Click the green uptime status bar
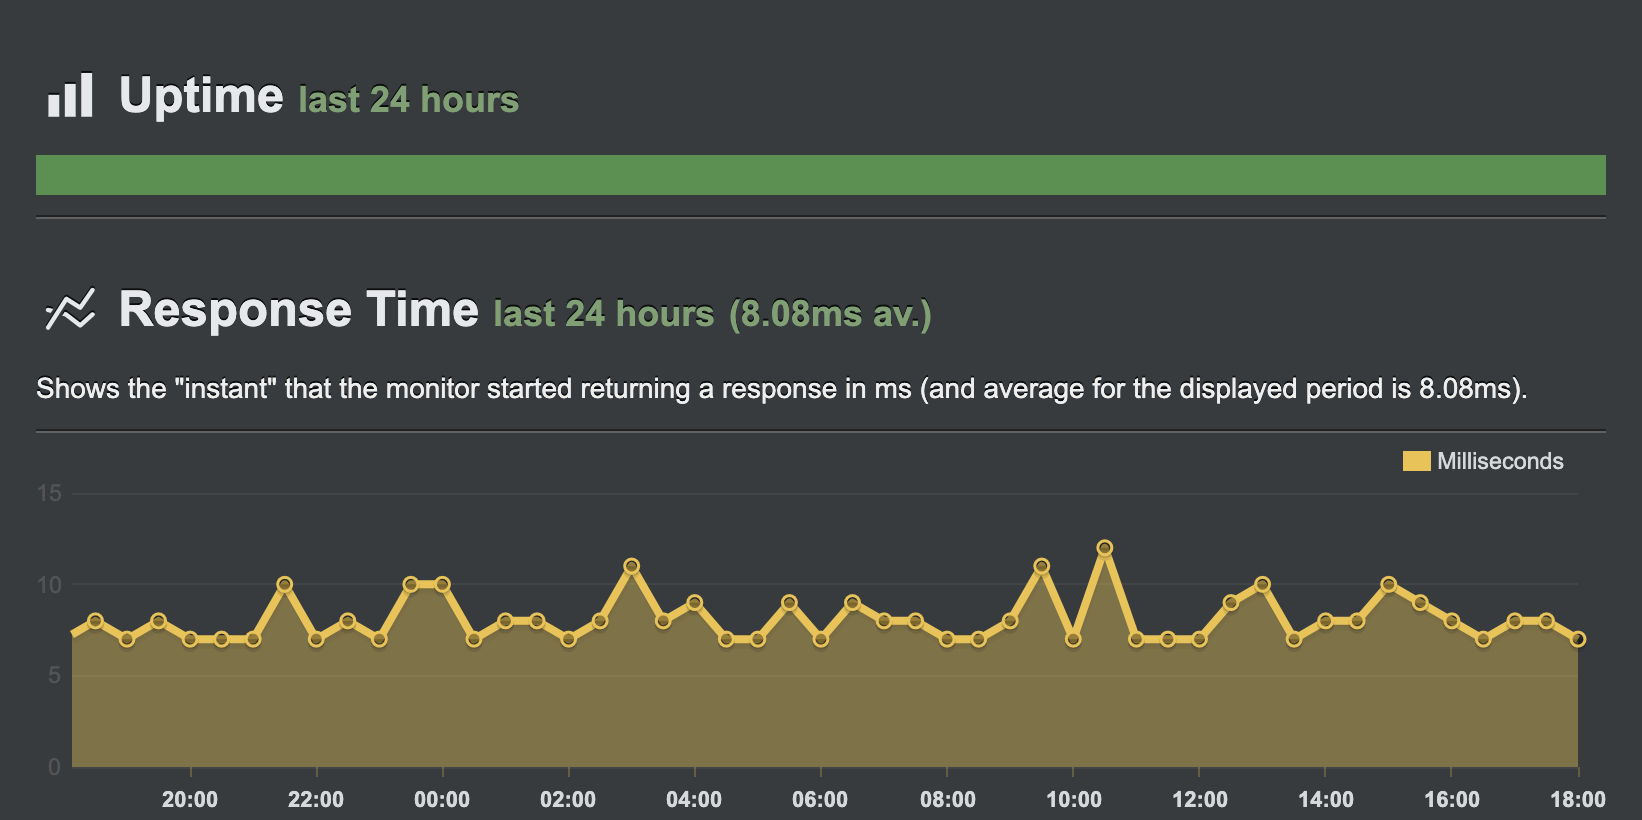 (x=820, y=175)
